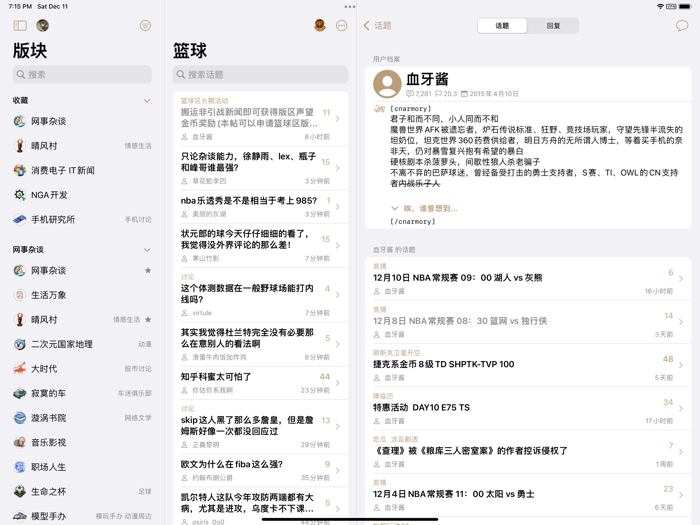Click the 搜索话题 field in 篮球

click(260, 75)
